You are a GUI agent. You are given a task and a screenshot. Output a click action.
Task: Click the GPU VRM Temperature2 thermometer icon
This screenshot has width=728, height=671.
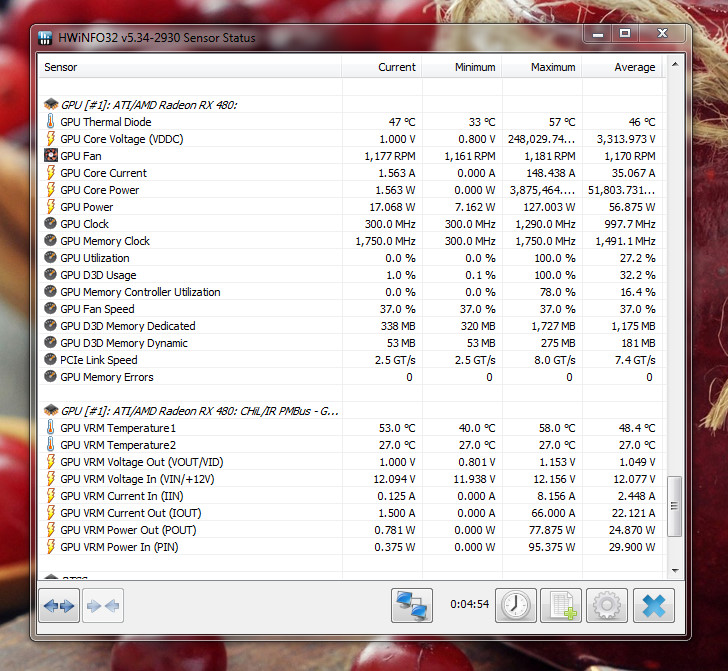(51, 444)
